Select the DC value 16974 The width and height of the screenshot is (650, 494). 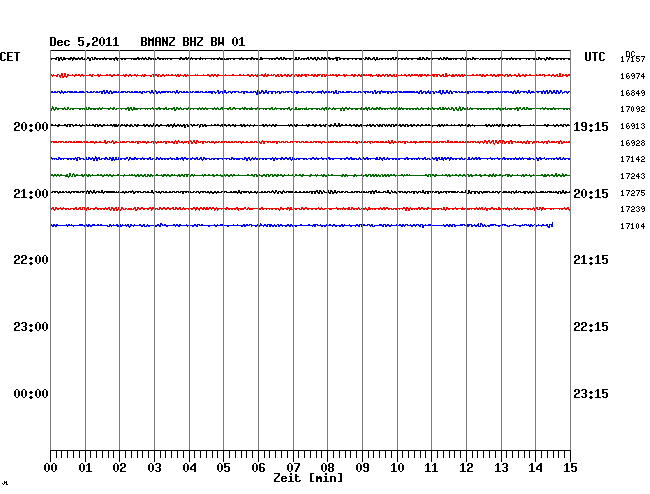pos(633,76)
